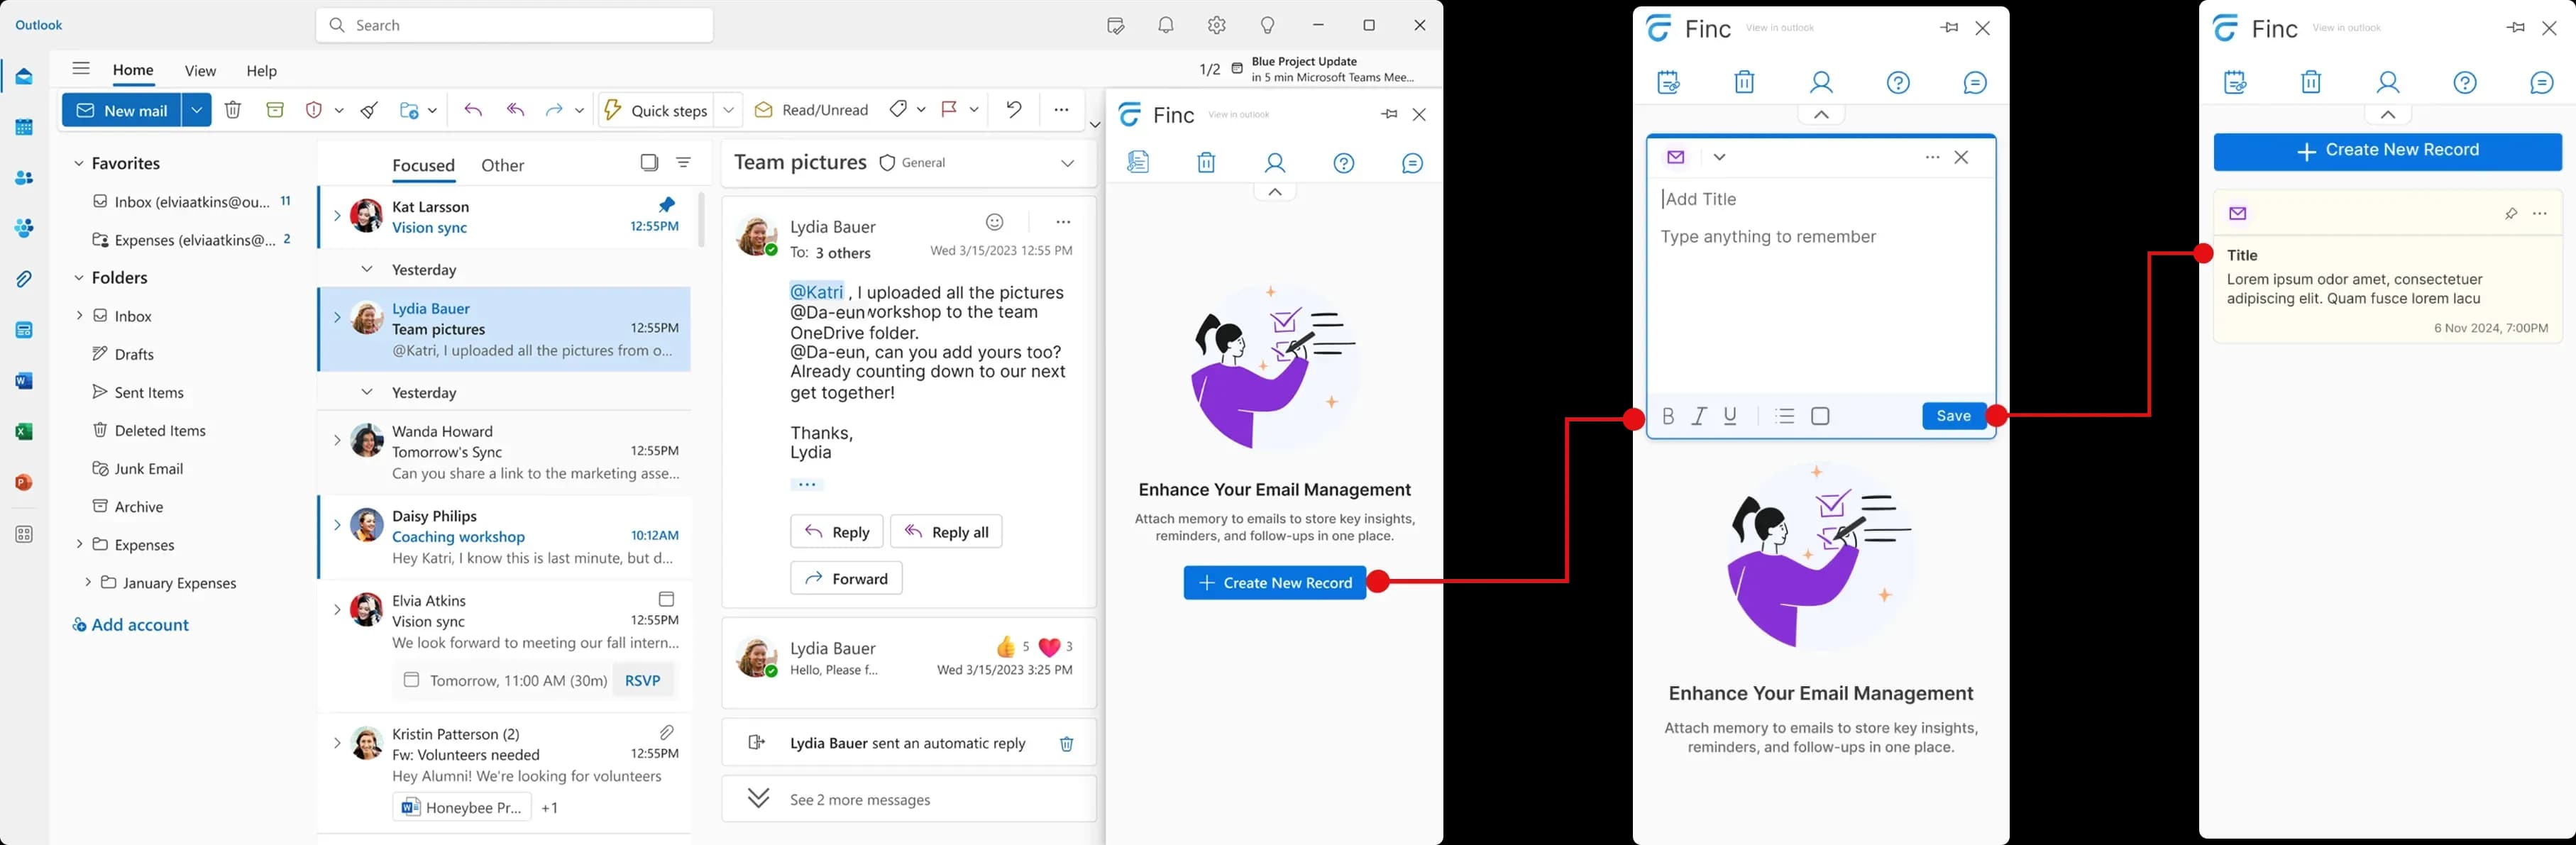Click Create New Record in Outlook's Finc pane

(1275, 583)
